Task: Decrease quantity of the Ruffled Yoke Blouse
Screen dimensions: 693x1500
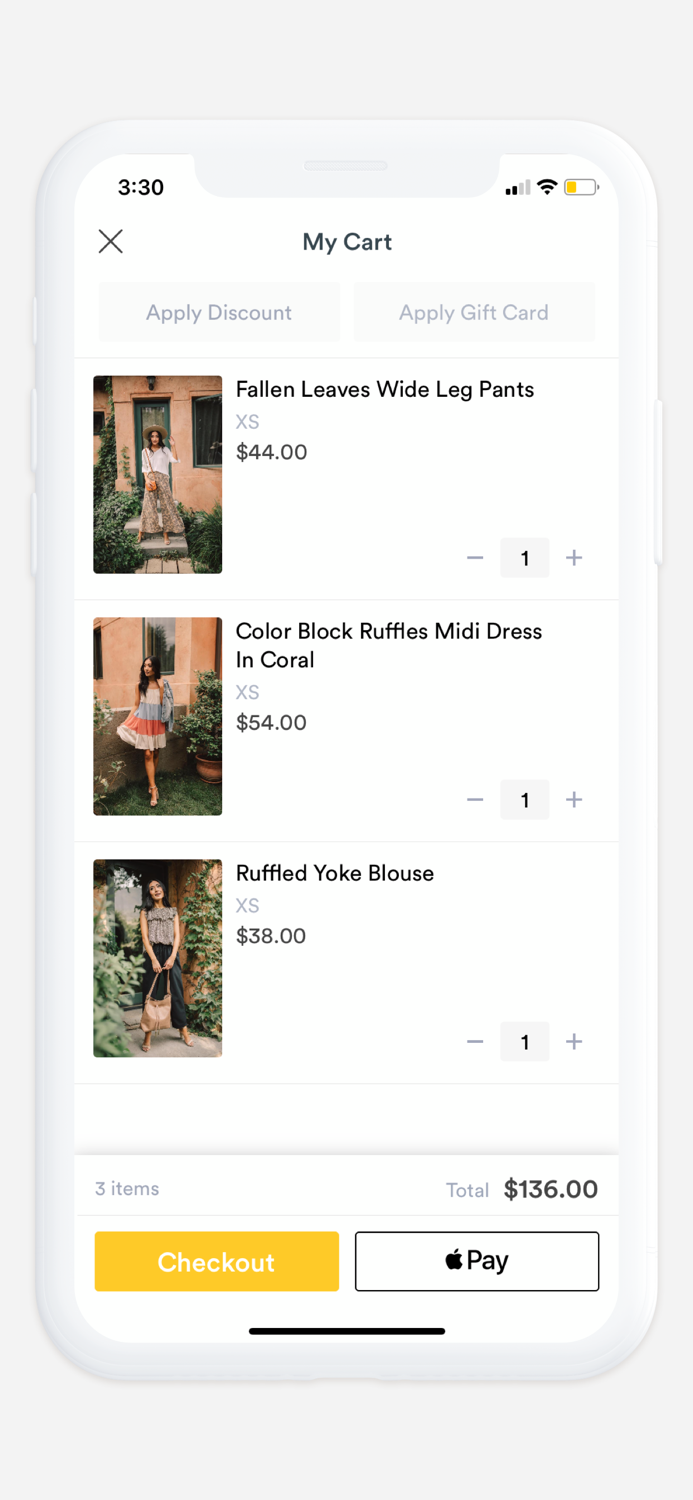Action: 475,1042
